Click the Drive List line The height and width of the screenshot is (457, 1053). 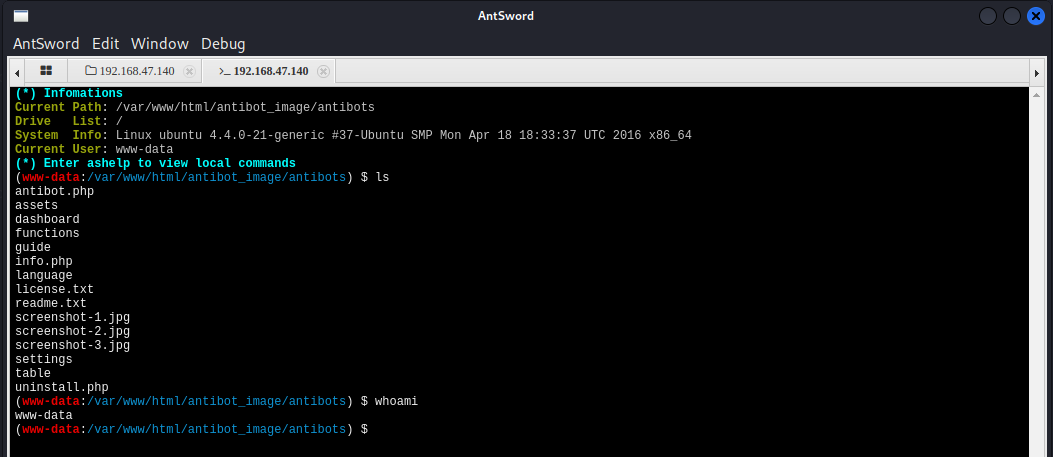point(69,121)
